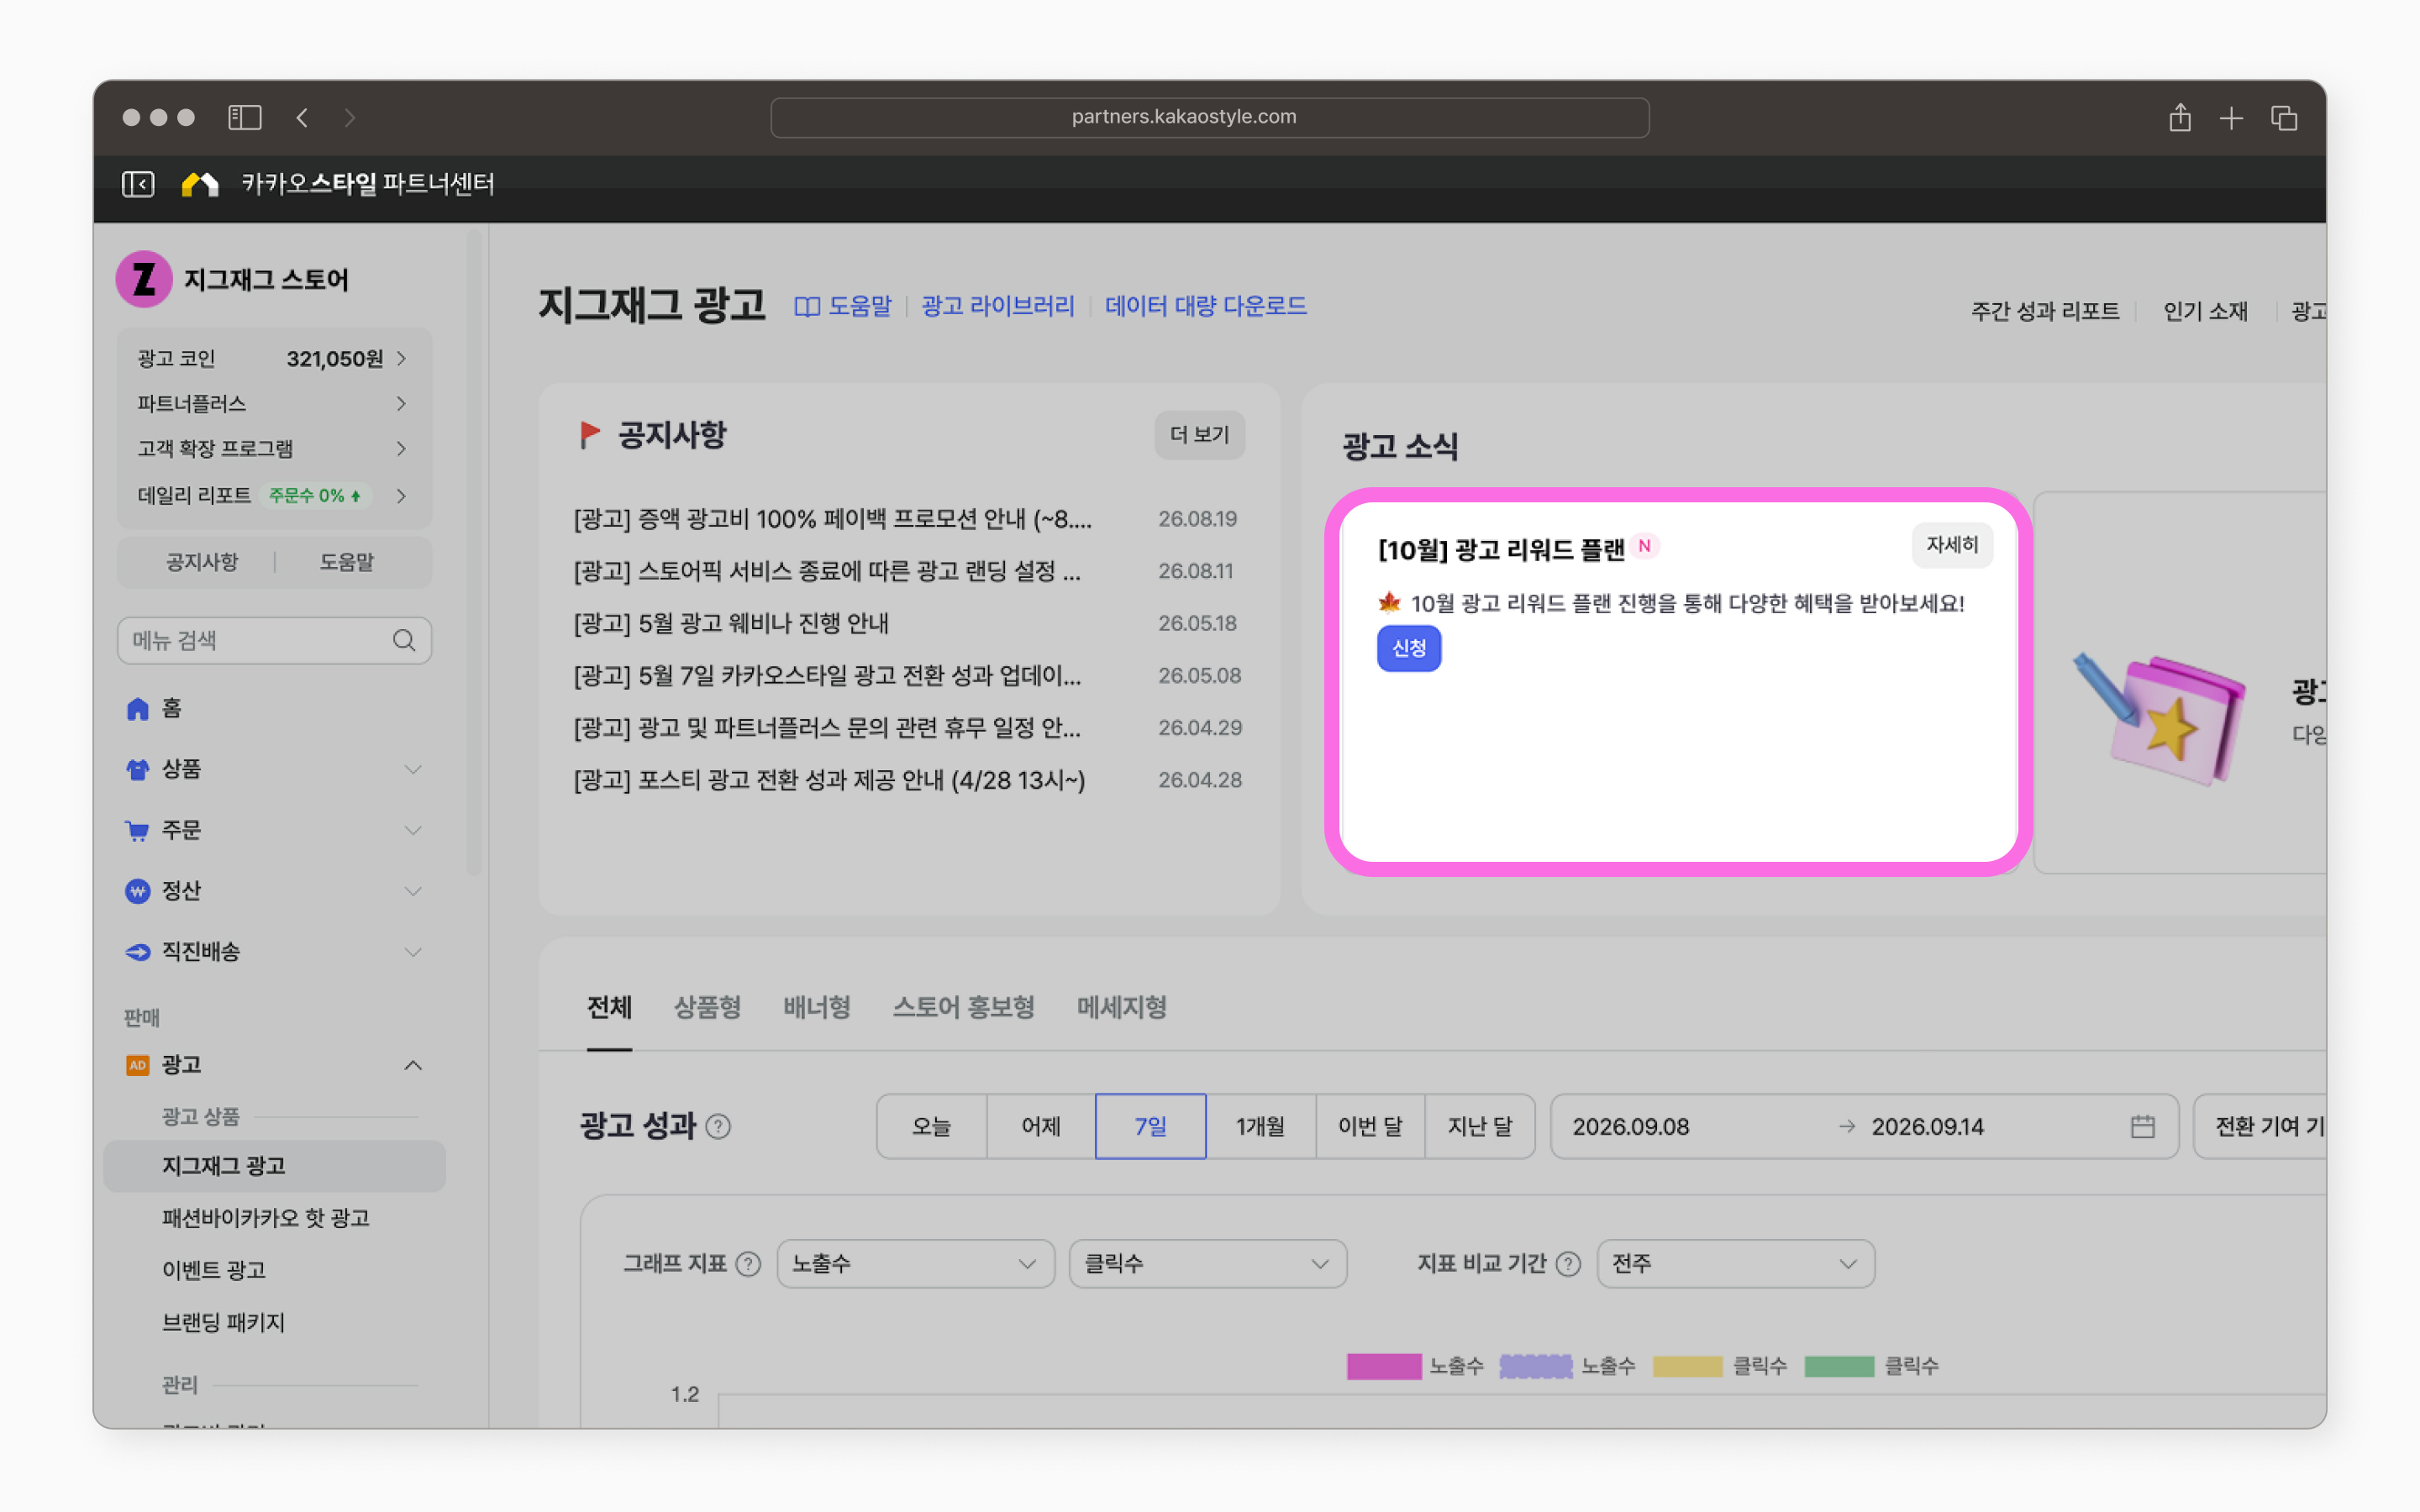Image resolution: width=2420 pixels, height=1512 pixels.
Task: Toggle the purple 노출수 legend swatch
Action: (x=1536, y=1366)
